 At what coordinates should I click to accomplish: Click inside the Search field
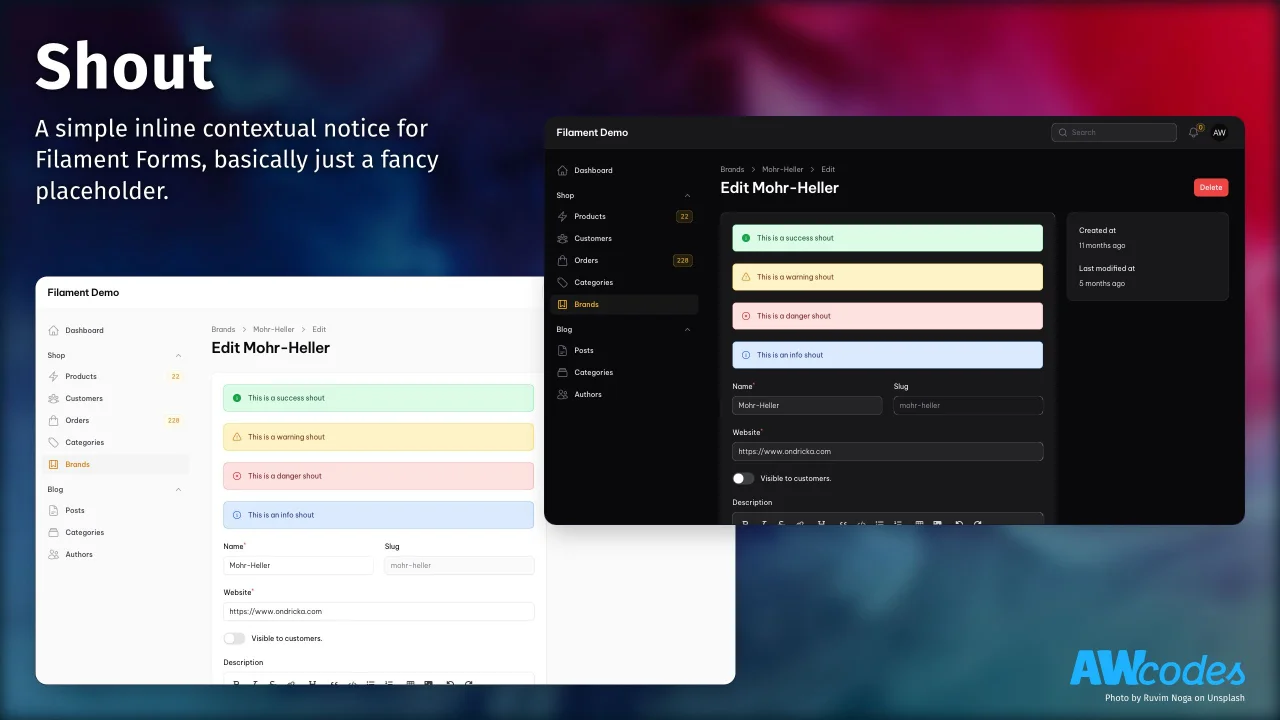(1113, 131)
